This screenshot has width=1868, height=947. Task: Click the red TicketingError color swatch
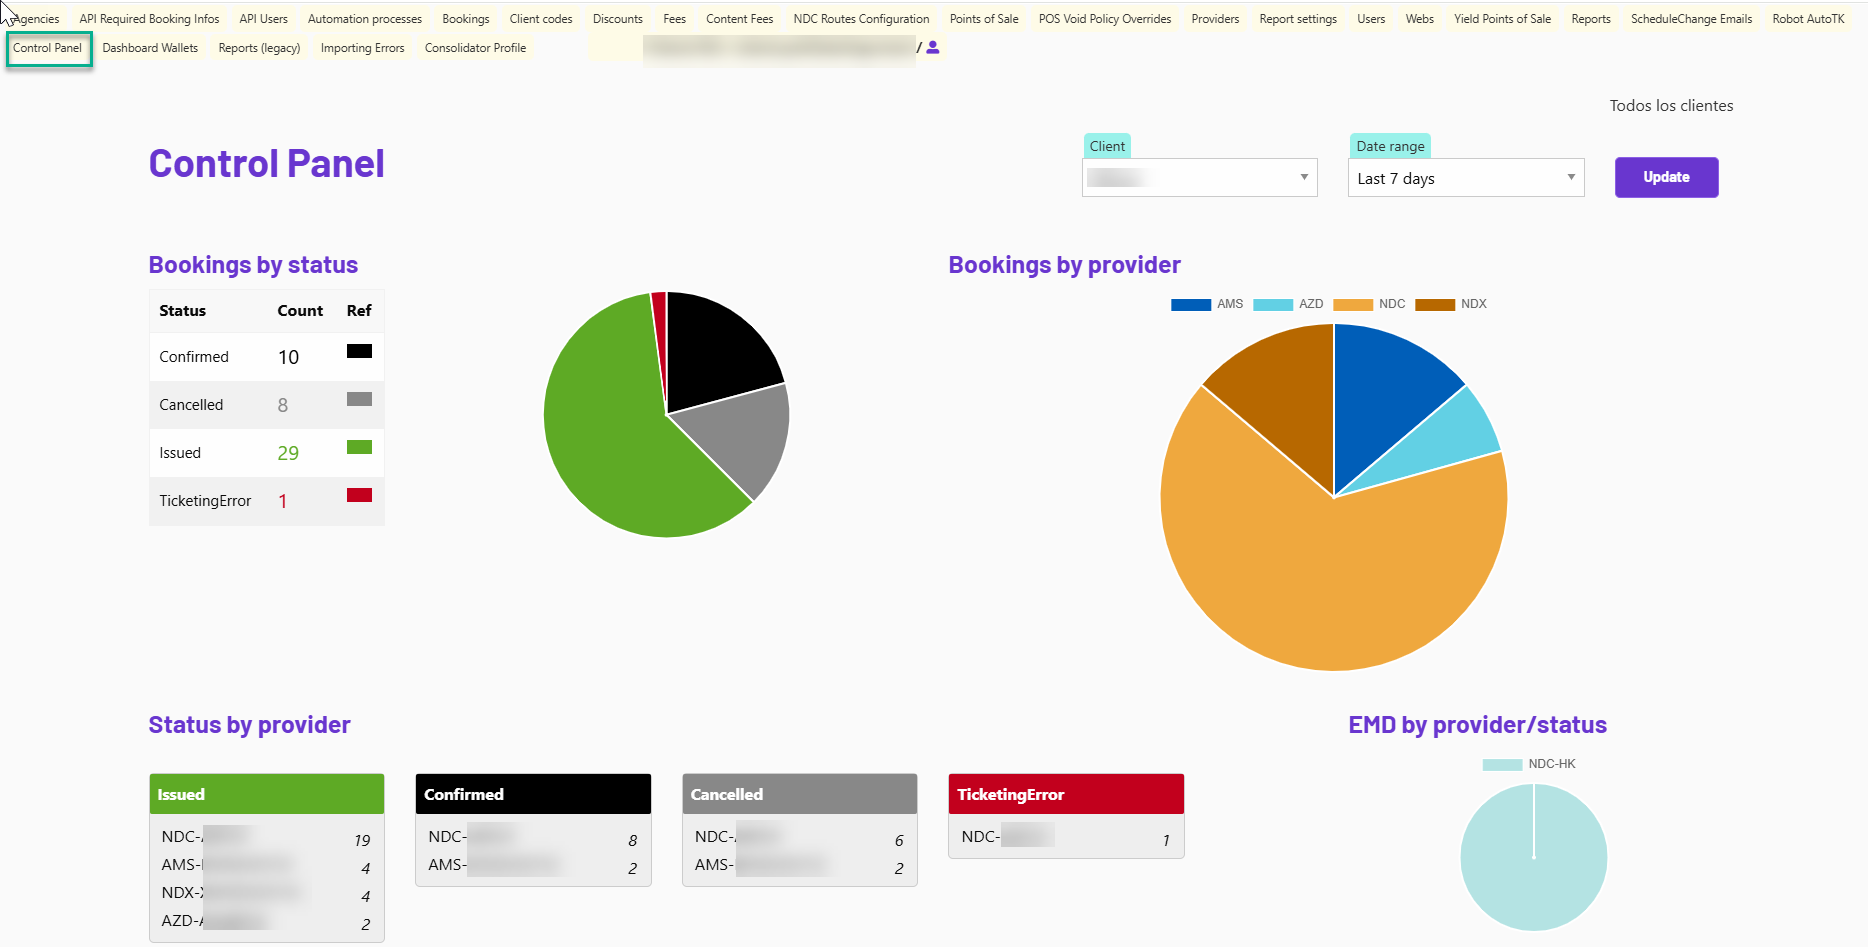359,495
